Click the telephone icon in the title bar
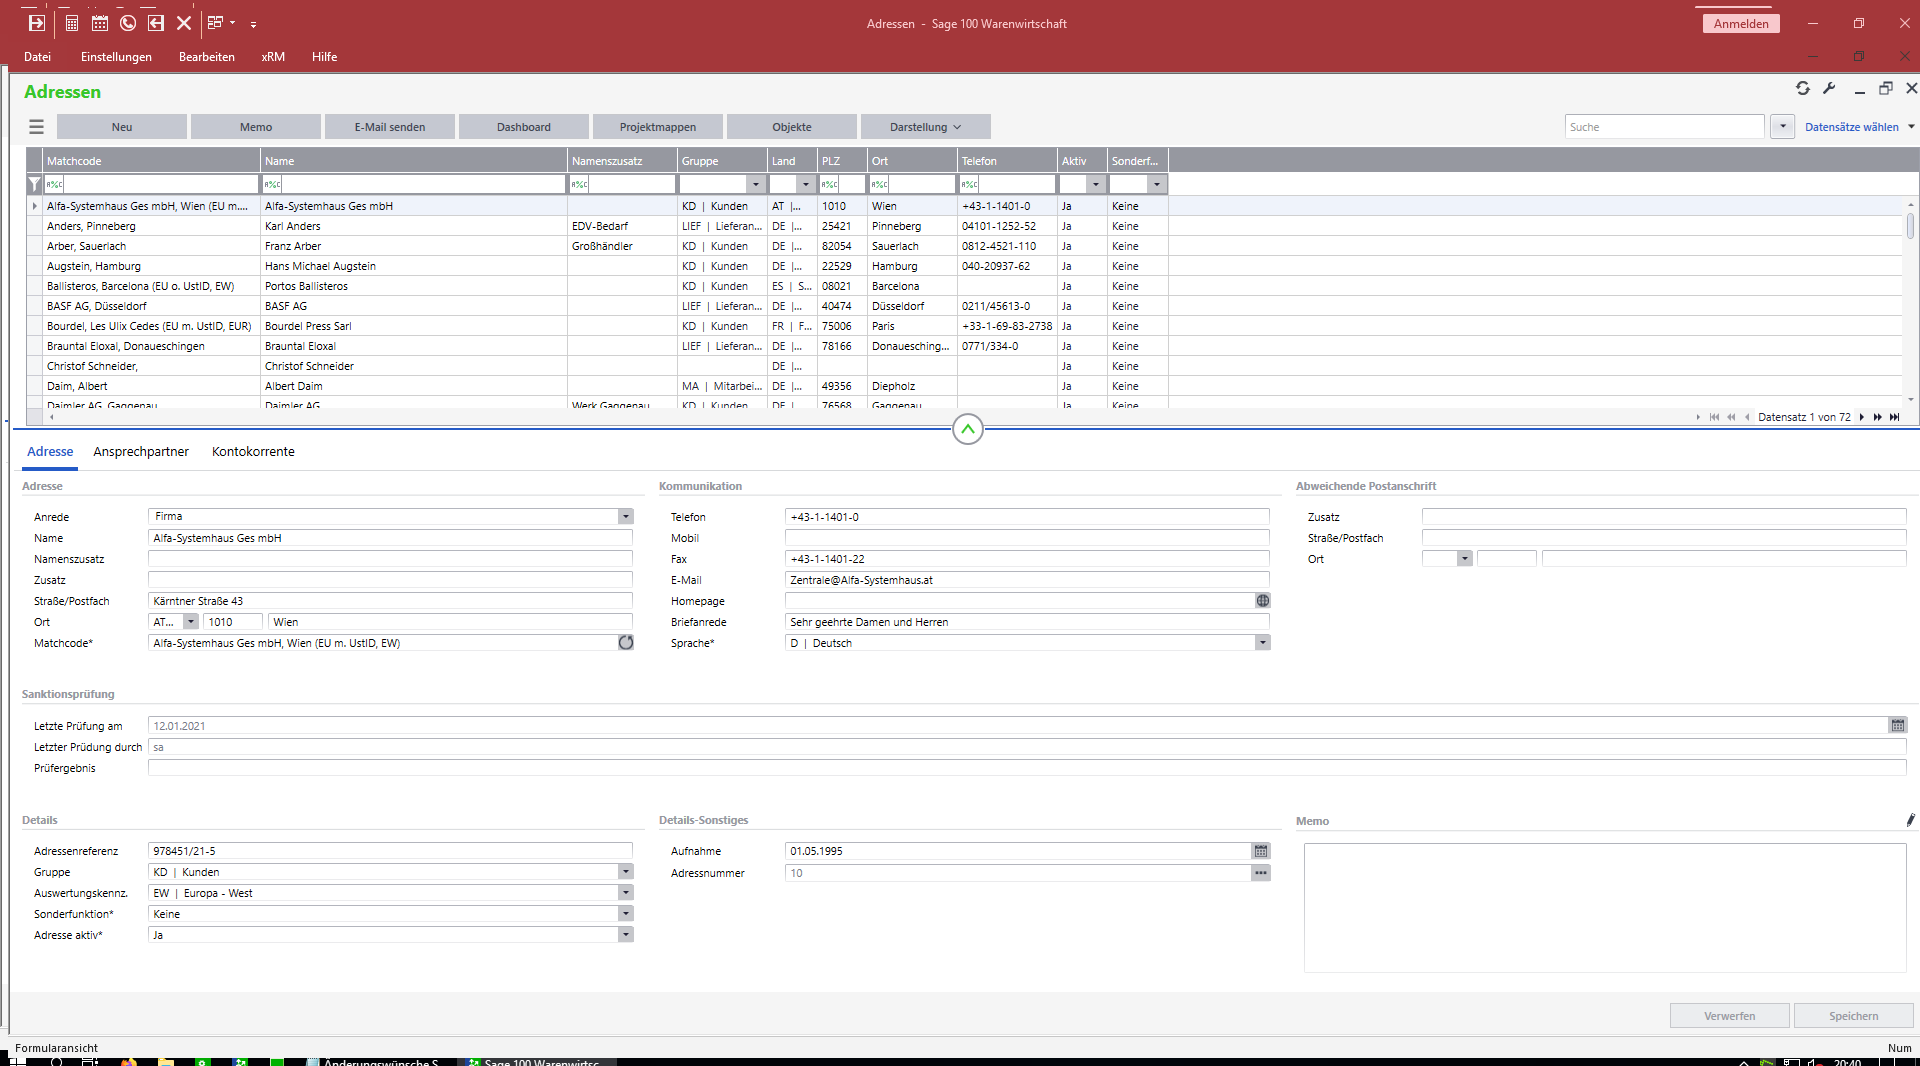This screenshot has height=1066, width=1920. (x=128, y=23)
